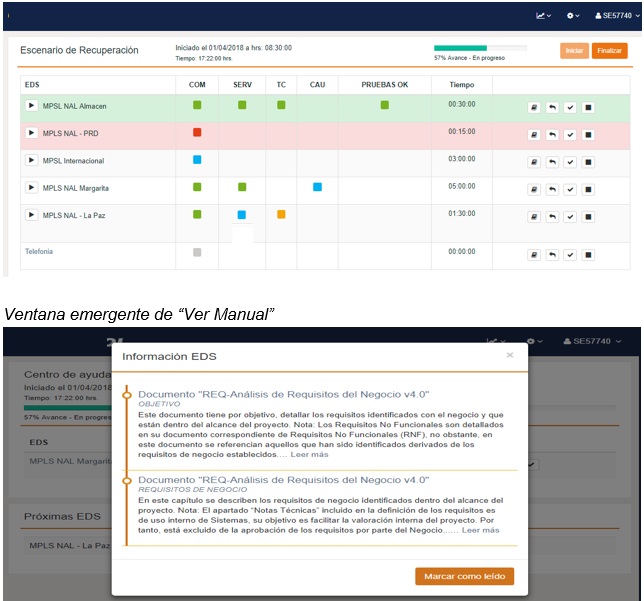Click stop square icon in MPLS NAL Margarita row
Image resolution: width=644 pixels, height=601 pixels.
tap(588, 188)
